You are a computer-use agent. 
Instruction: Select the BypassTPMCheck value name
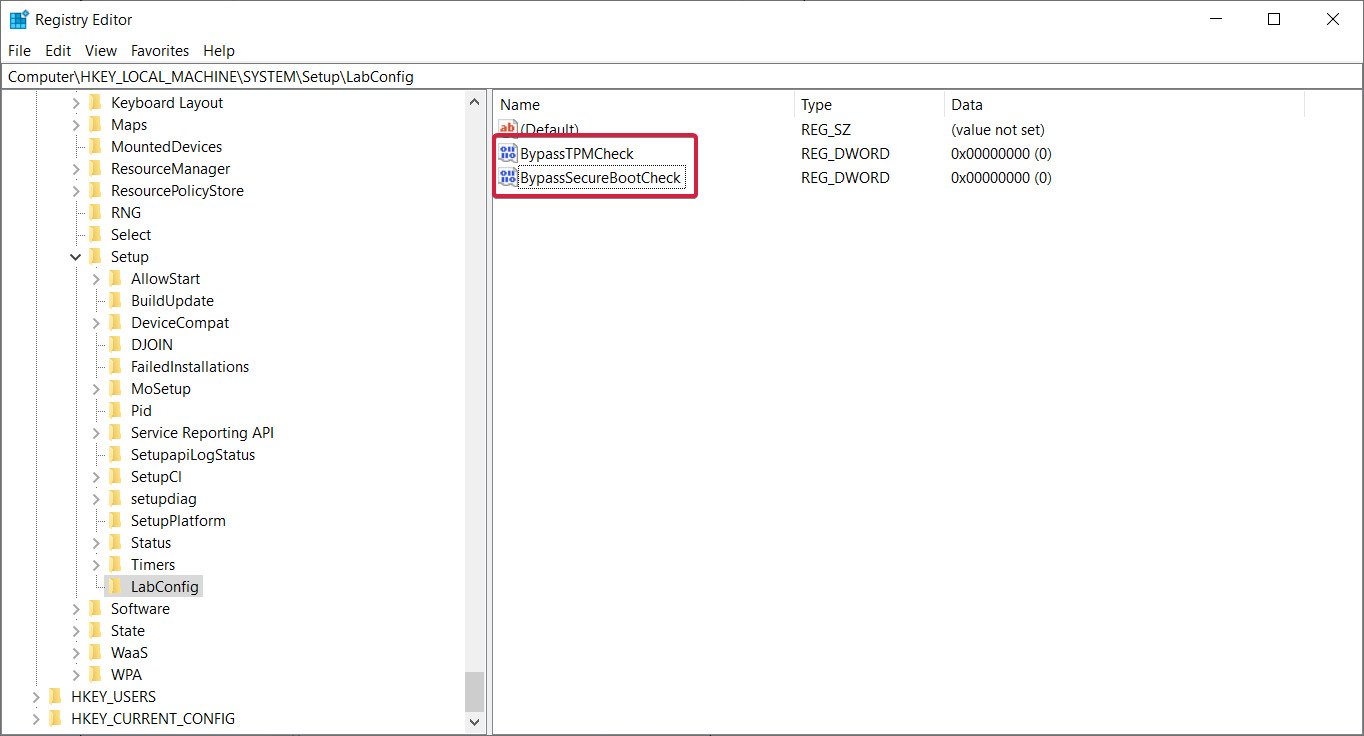pos(577,154)
